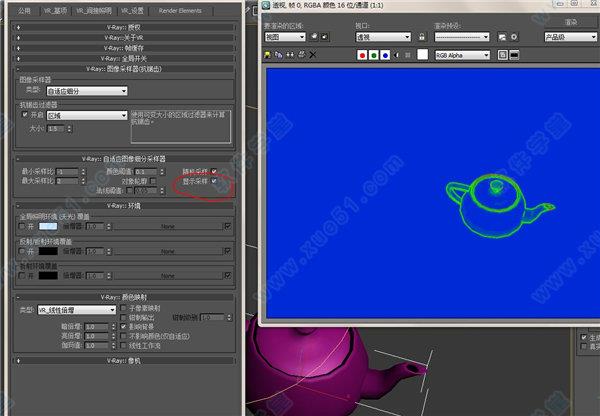Click the auto region selected icon

pos(324,37)
